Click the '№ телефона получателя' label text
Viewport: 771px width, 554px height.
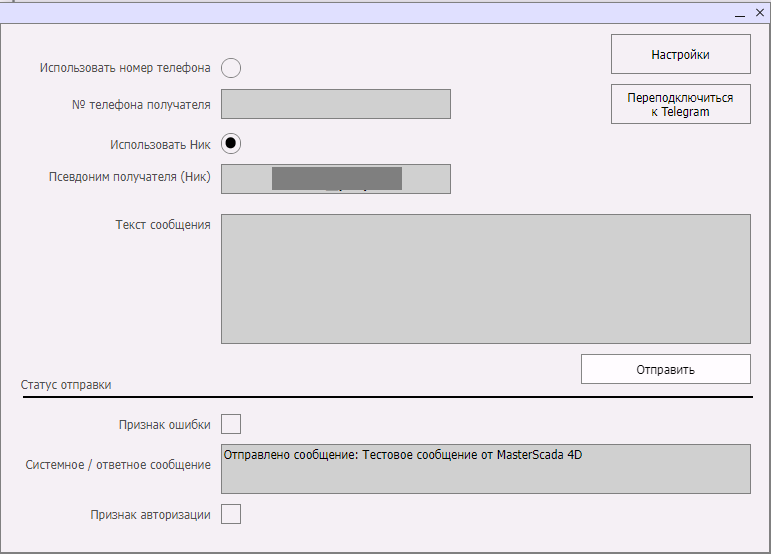click(x=141, y=103)
